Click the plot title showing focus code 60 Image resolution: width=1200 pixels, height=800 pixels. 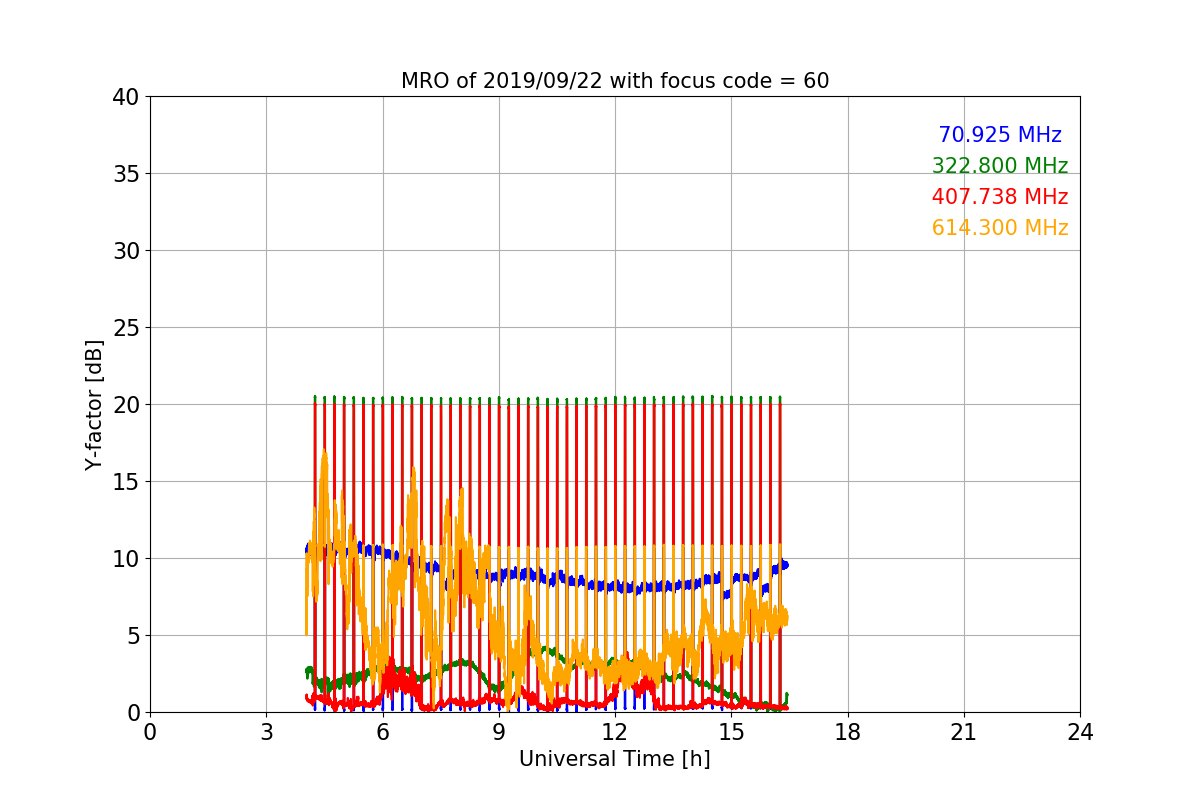point(615,81)
